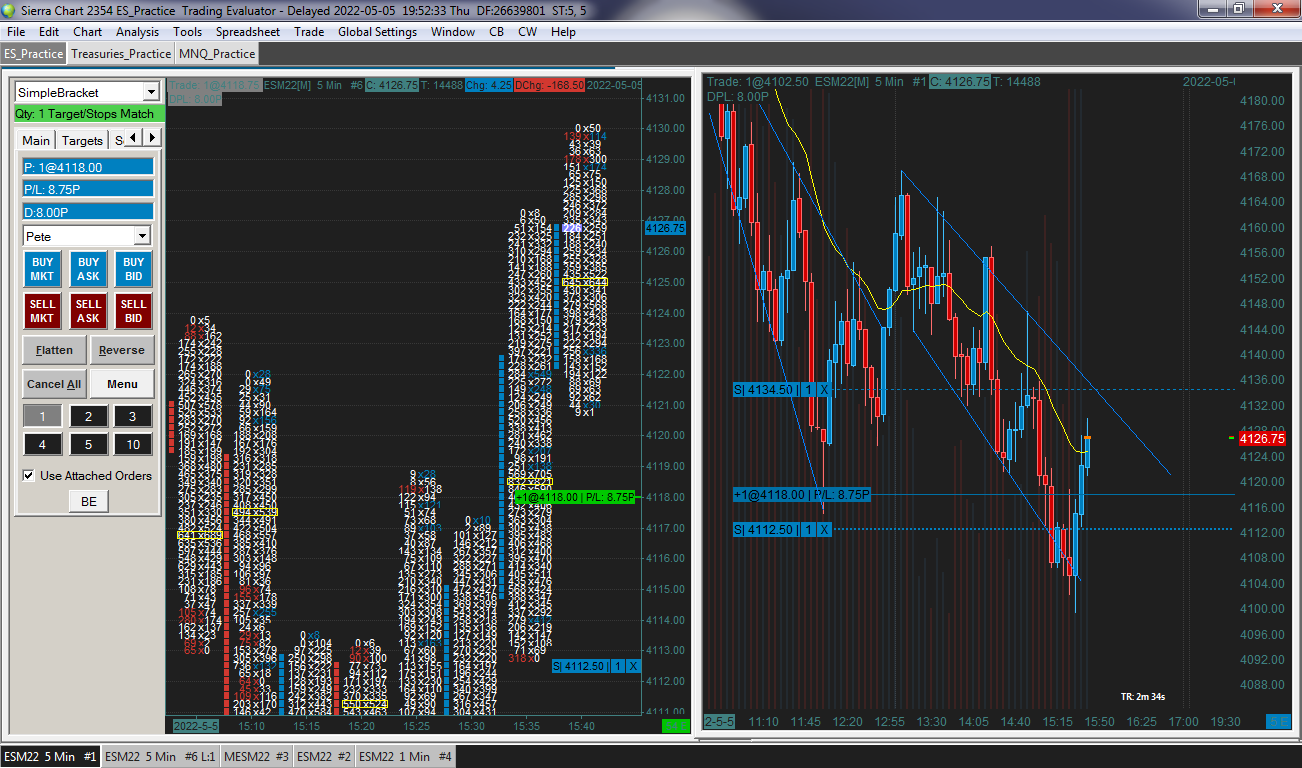Click the SELL MKT button
This screenshot has width=1302, height=768.
42,311
